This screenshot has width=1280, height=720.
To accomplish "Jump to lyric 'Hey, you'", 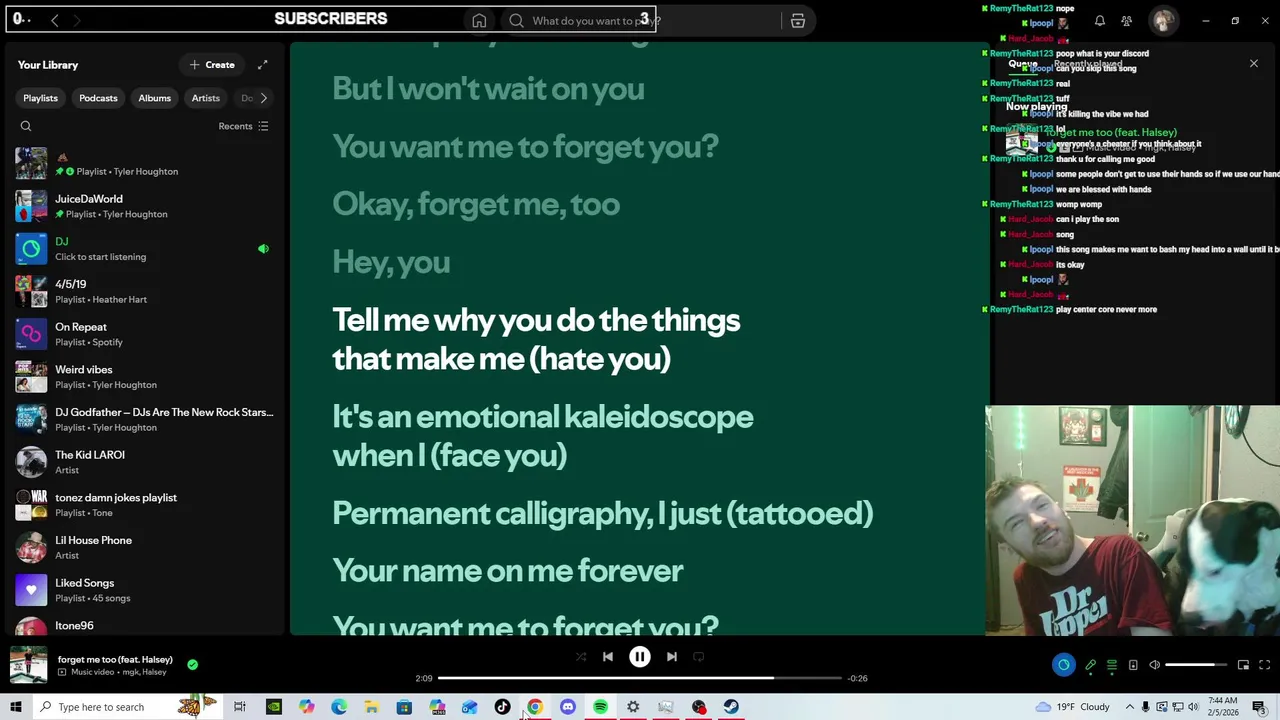I will click(x=391, y=262).
